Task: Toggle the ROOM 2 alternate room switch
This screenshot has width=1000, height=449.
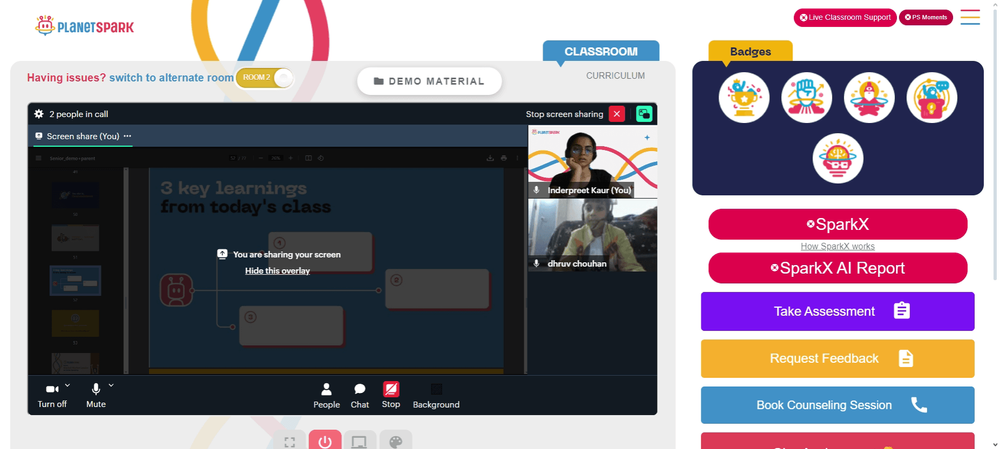Action: coord(265,78)
